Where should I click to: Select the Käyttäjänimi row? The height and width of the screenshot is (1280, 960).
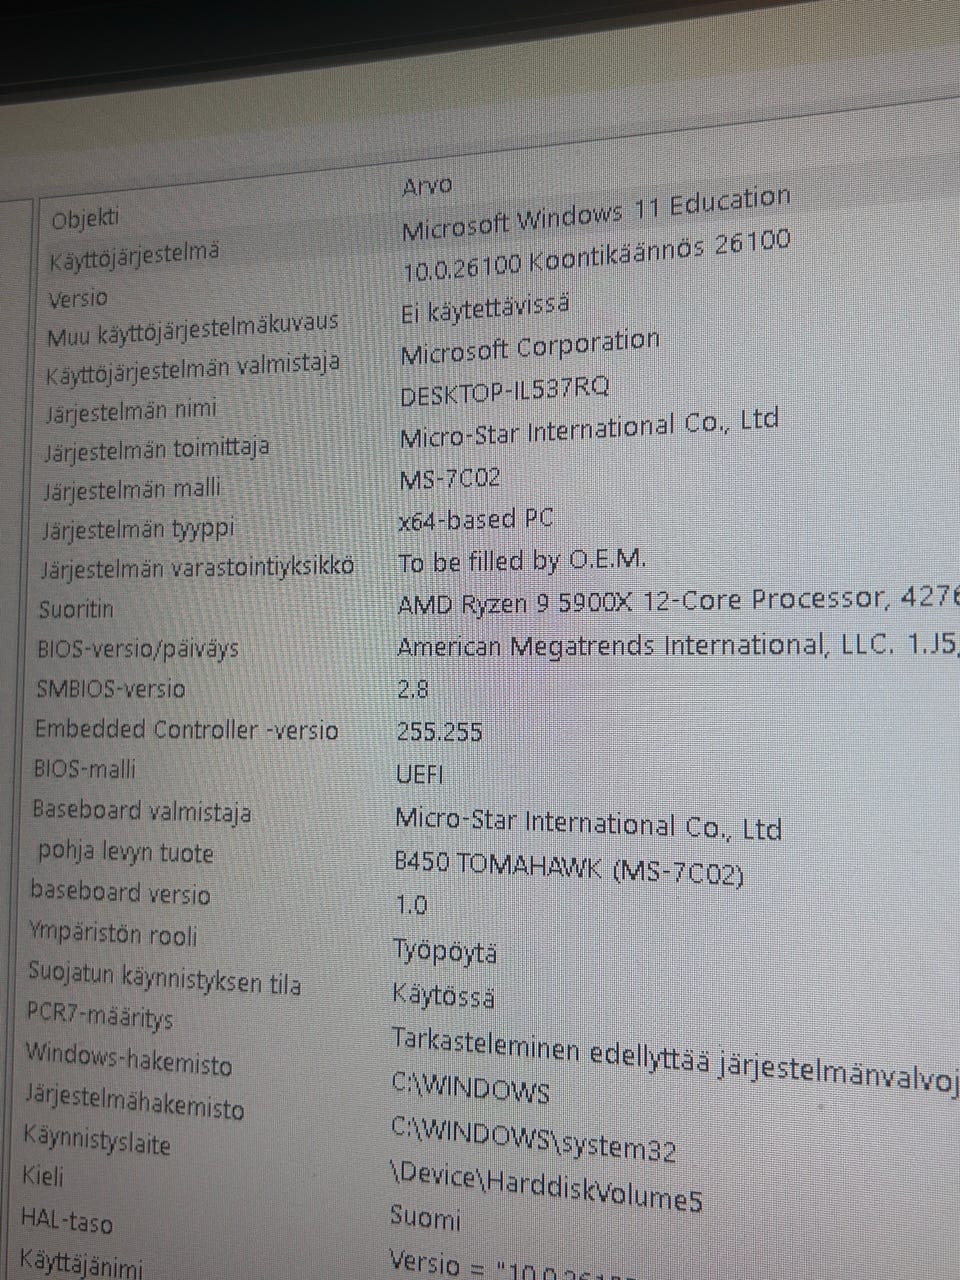82,1264
